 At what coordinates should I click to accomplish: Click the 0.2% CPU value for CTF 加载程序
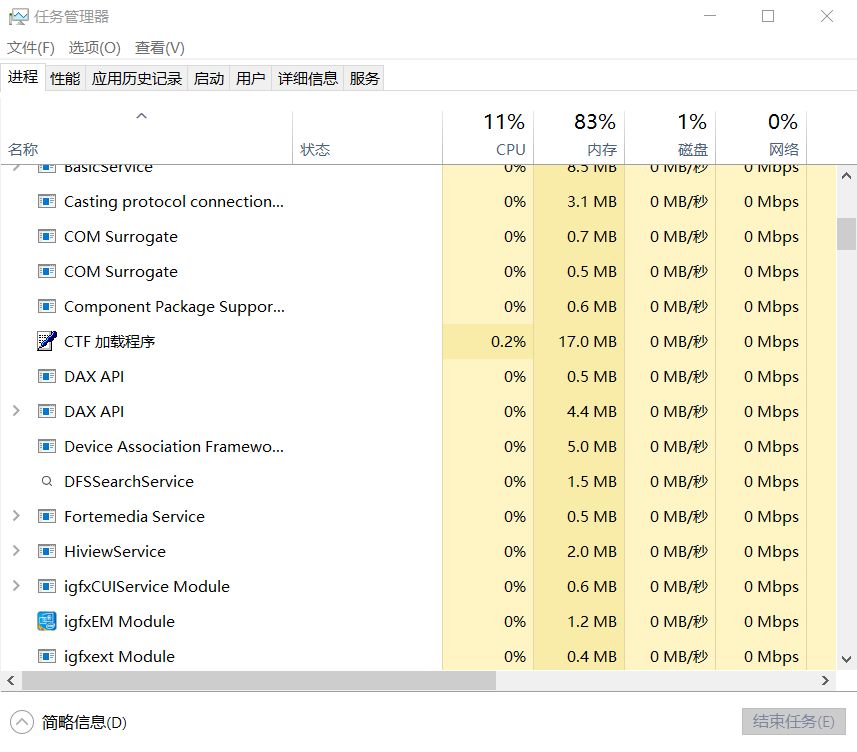(x=508, y=342)
